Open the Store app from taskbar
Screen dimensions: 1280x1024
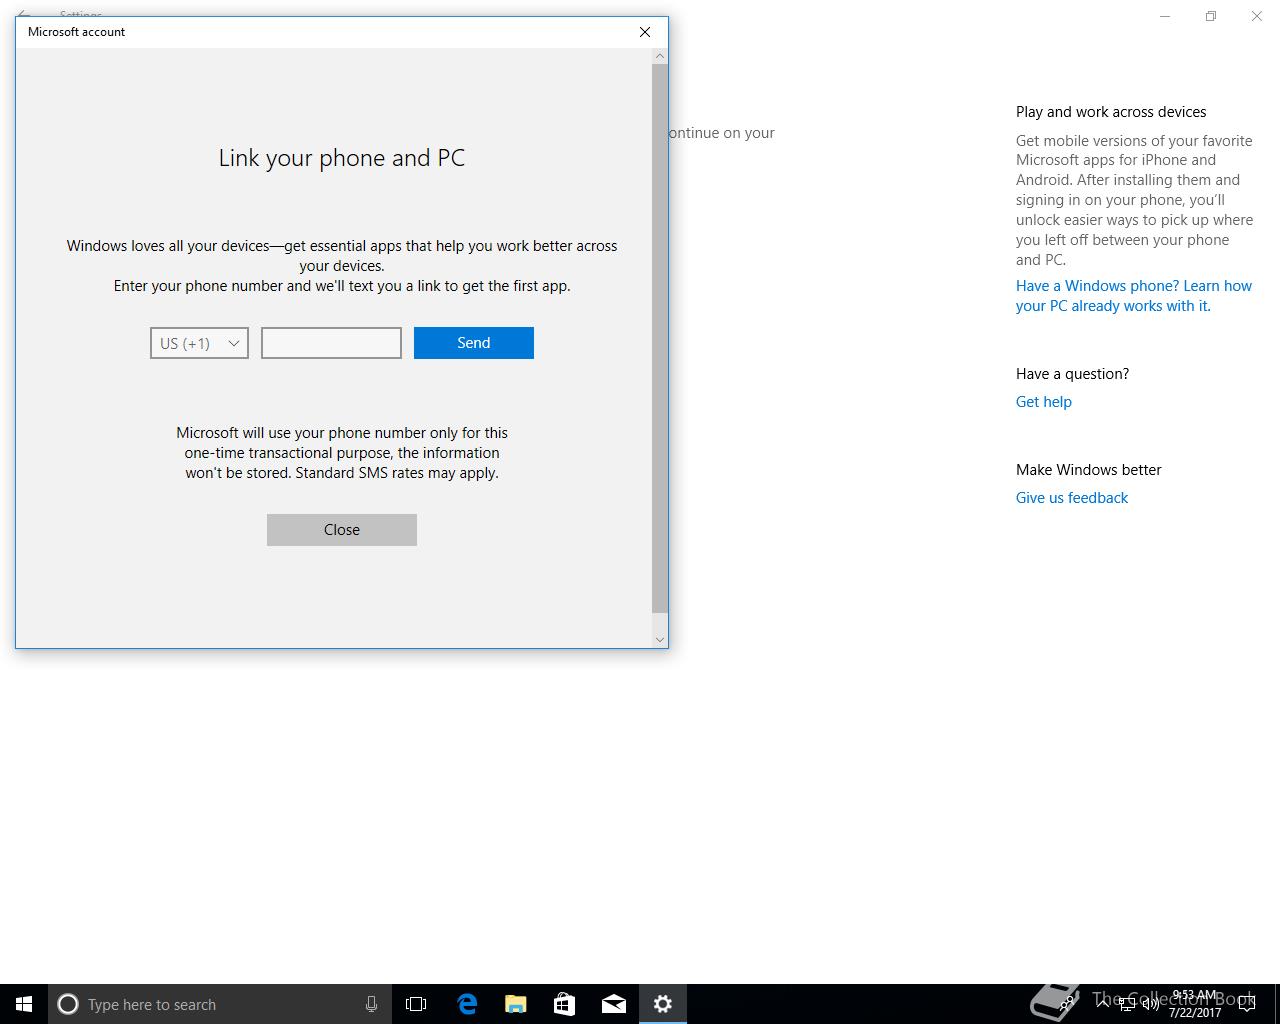coord(564,1004)
